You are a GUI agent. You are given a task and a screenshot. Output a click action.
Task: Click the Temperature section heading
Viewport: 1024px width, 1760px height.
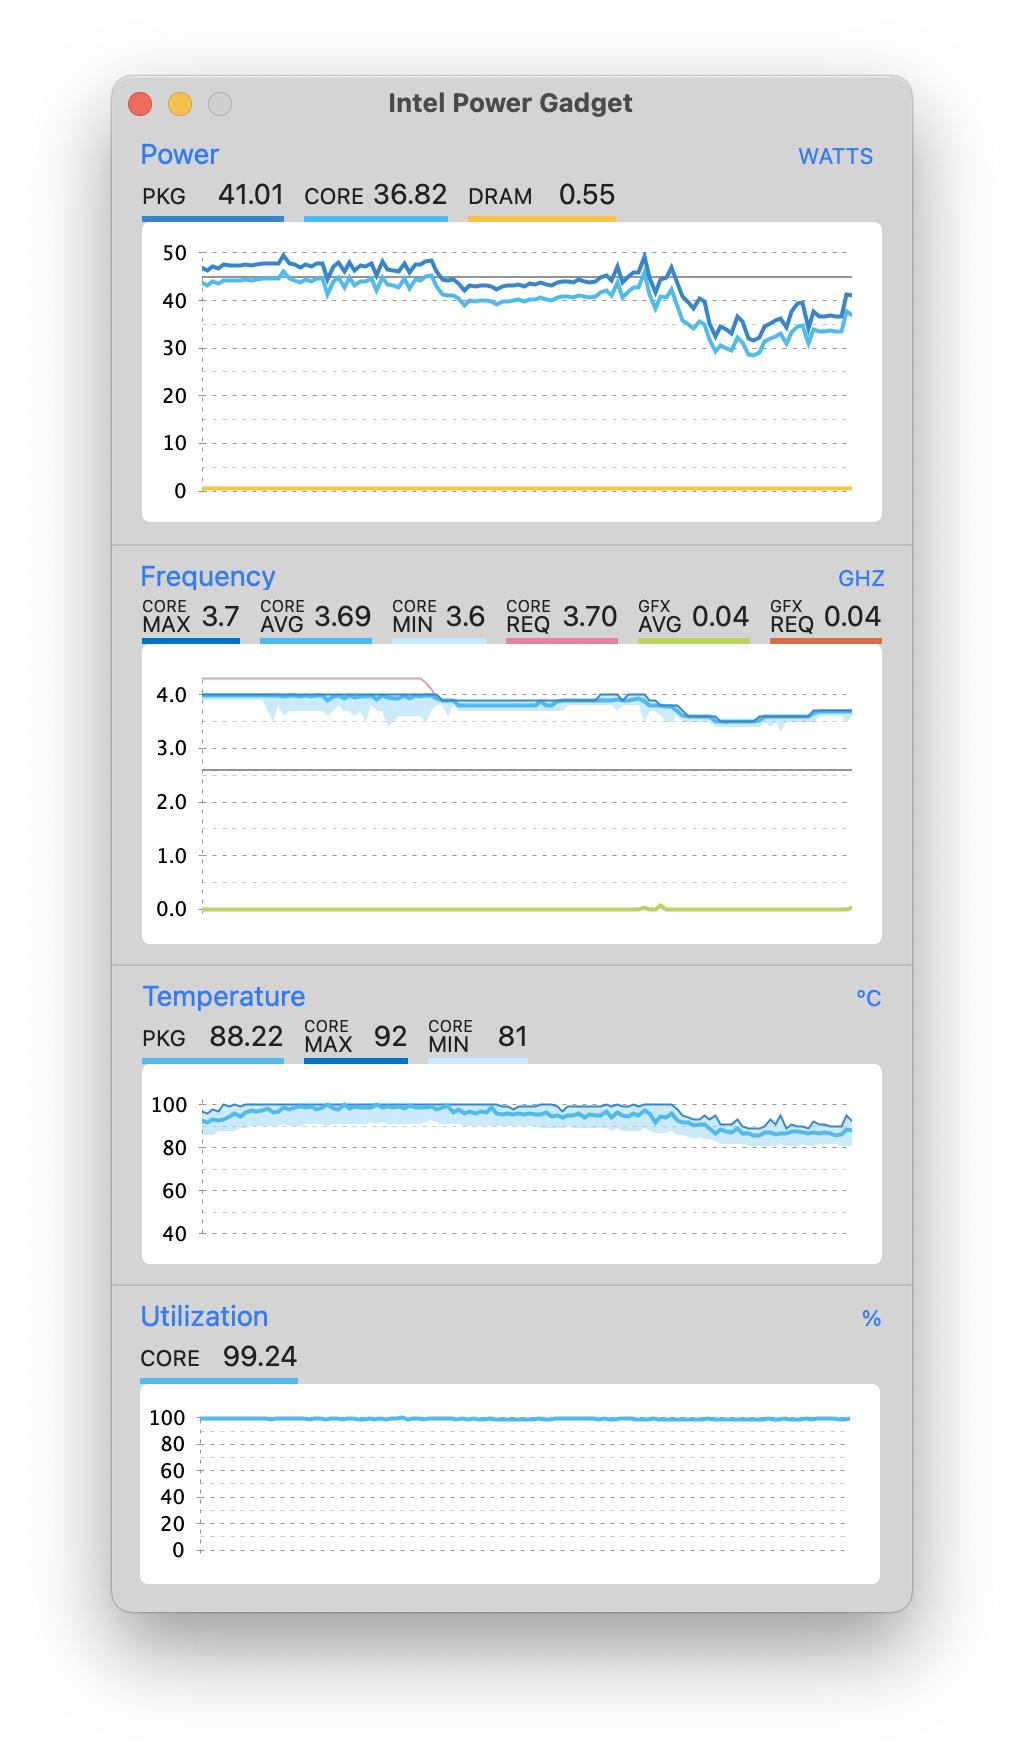pos(223,997)
